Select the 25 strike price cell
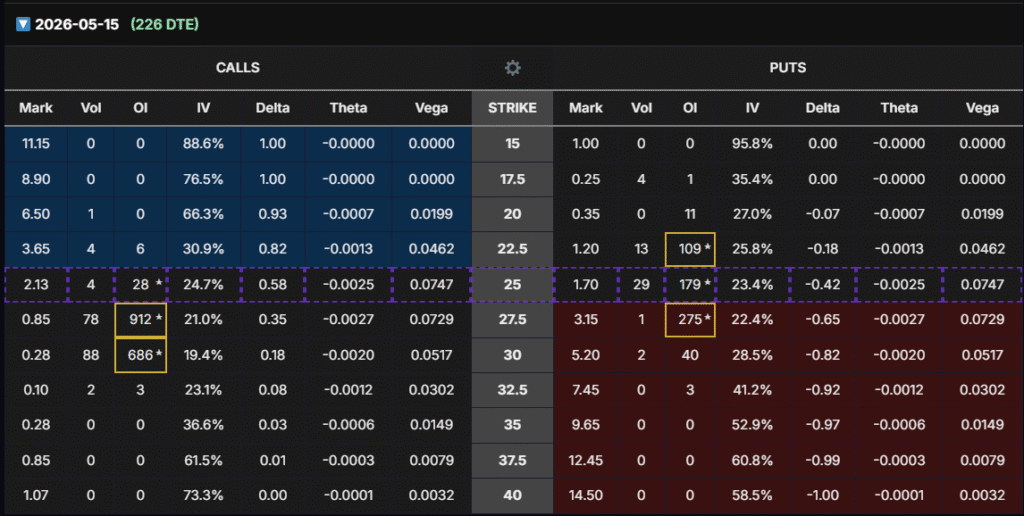The width and height of the screenshot is (1024, 516). click(512, 284)
